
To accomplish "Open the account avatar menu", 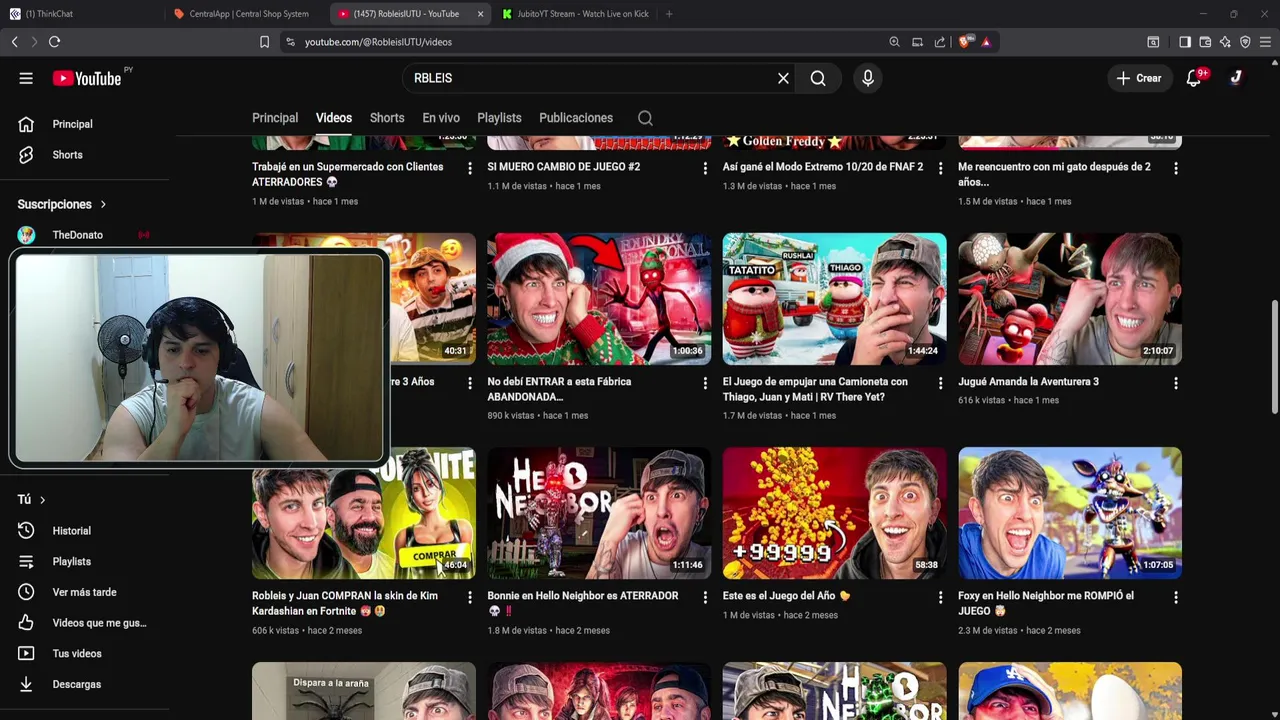I will tap(1236, 78).
